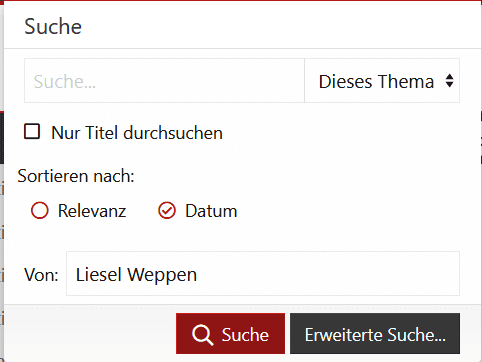Screen dimensions: 482x362
Task: Click the Relevanz label text
Action: (92, 211)
